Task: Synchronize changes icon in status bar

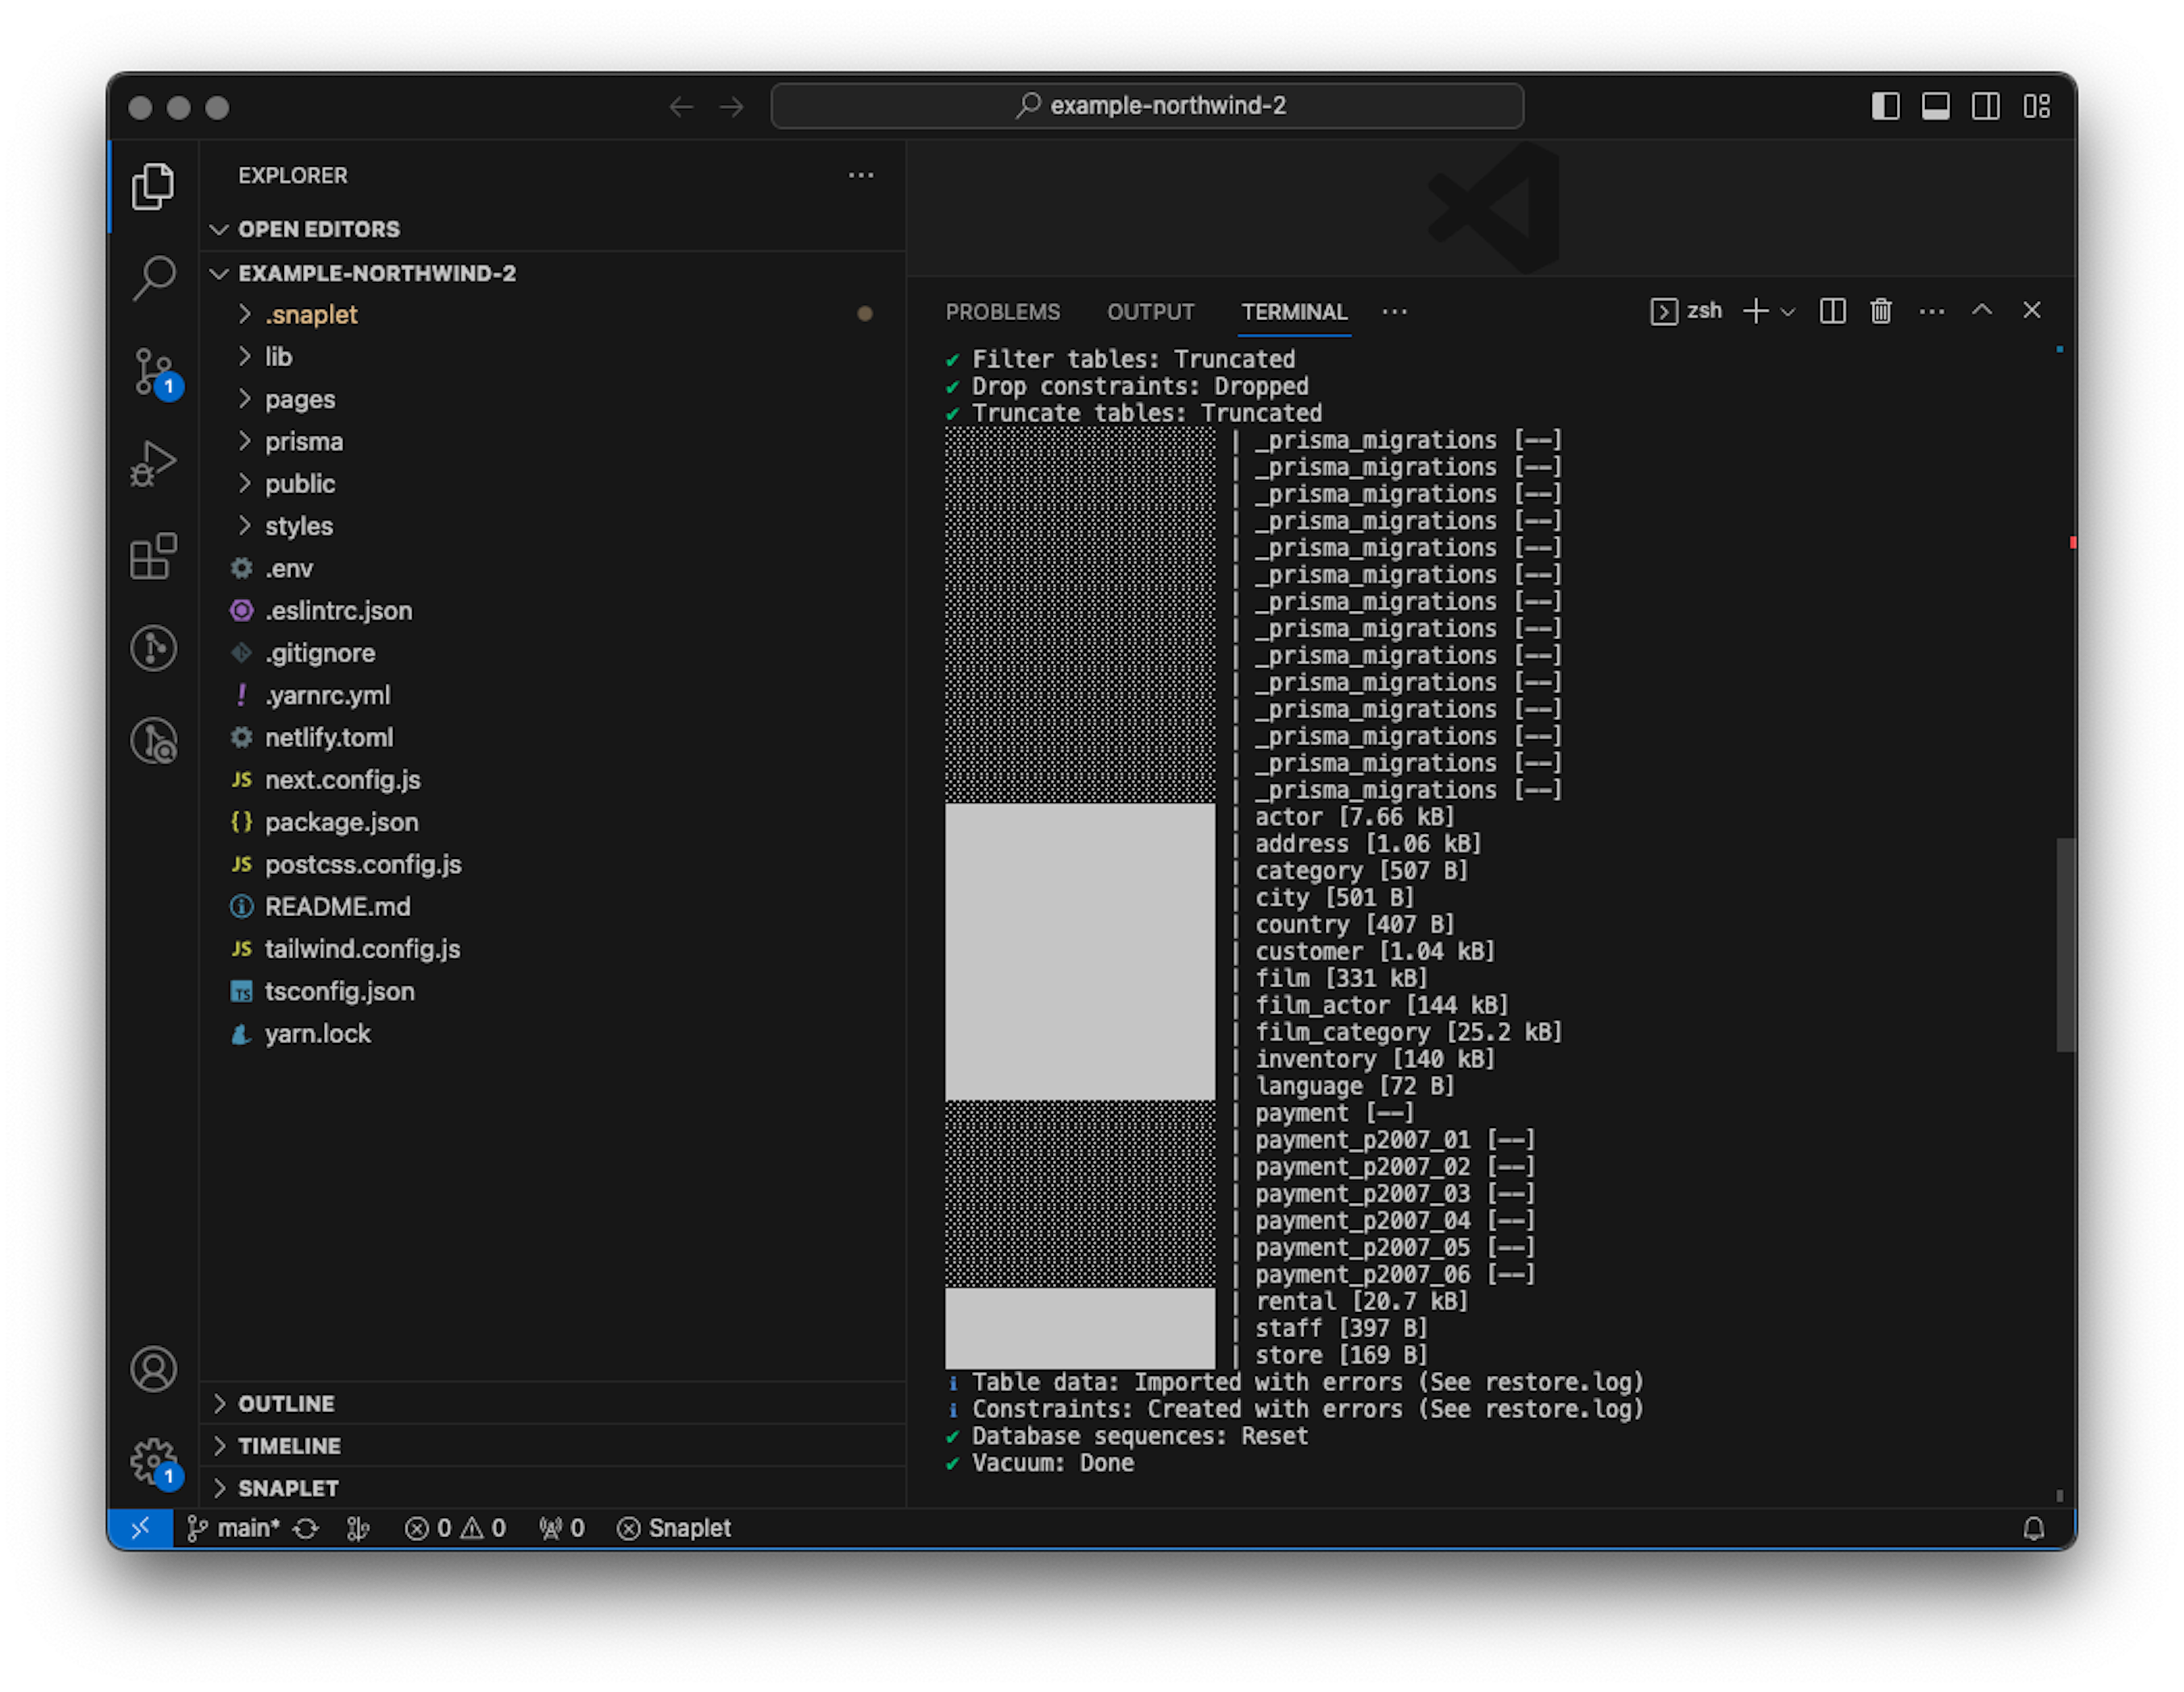Action: [x=306, y=1528]
